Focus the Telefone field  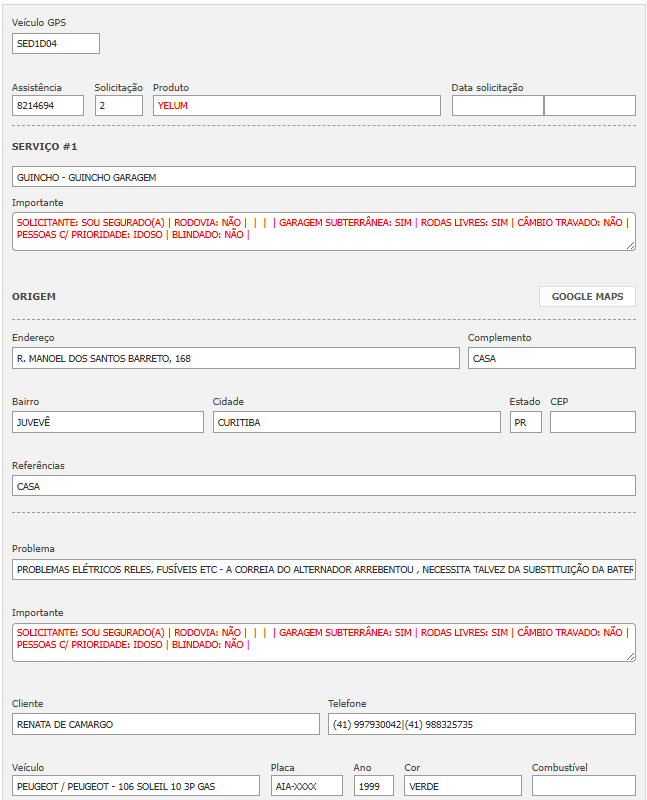[481, 724]
